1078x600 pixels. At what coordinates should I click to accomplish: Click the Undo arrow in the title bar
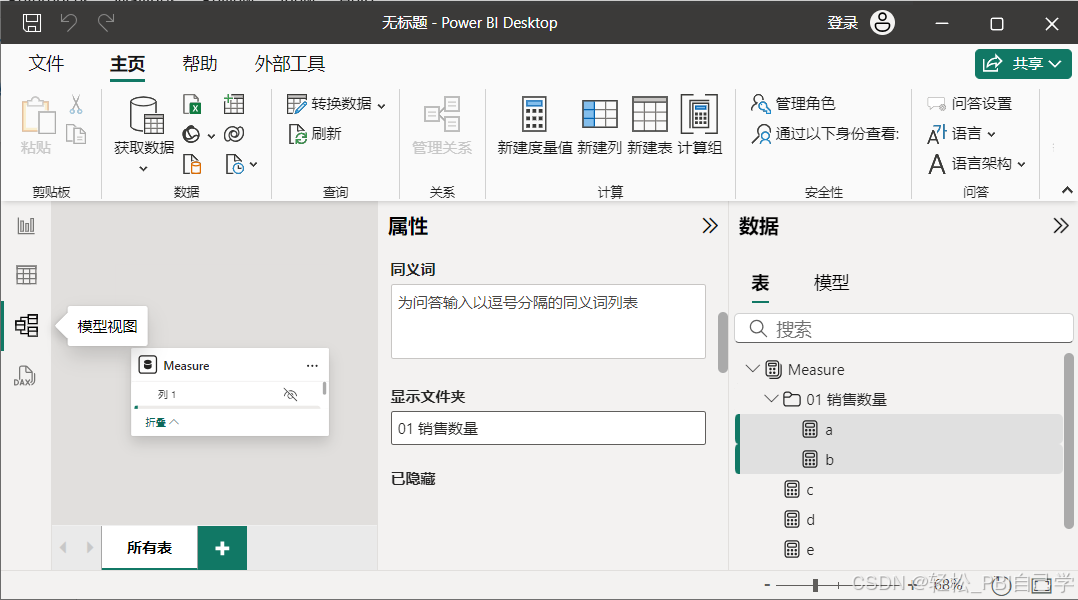tap(69, 23)
